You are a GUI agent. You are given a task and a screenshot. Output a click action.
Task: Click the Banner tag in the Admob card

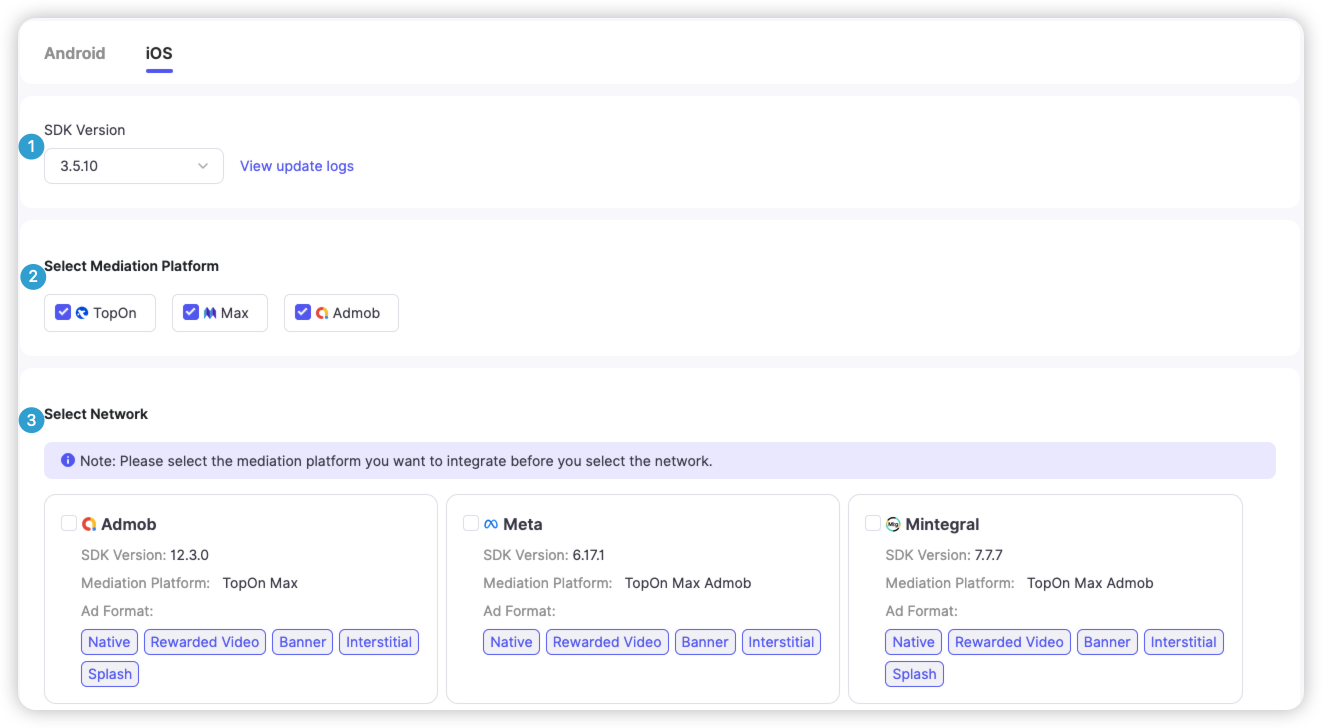[x=303, y=642]
